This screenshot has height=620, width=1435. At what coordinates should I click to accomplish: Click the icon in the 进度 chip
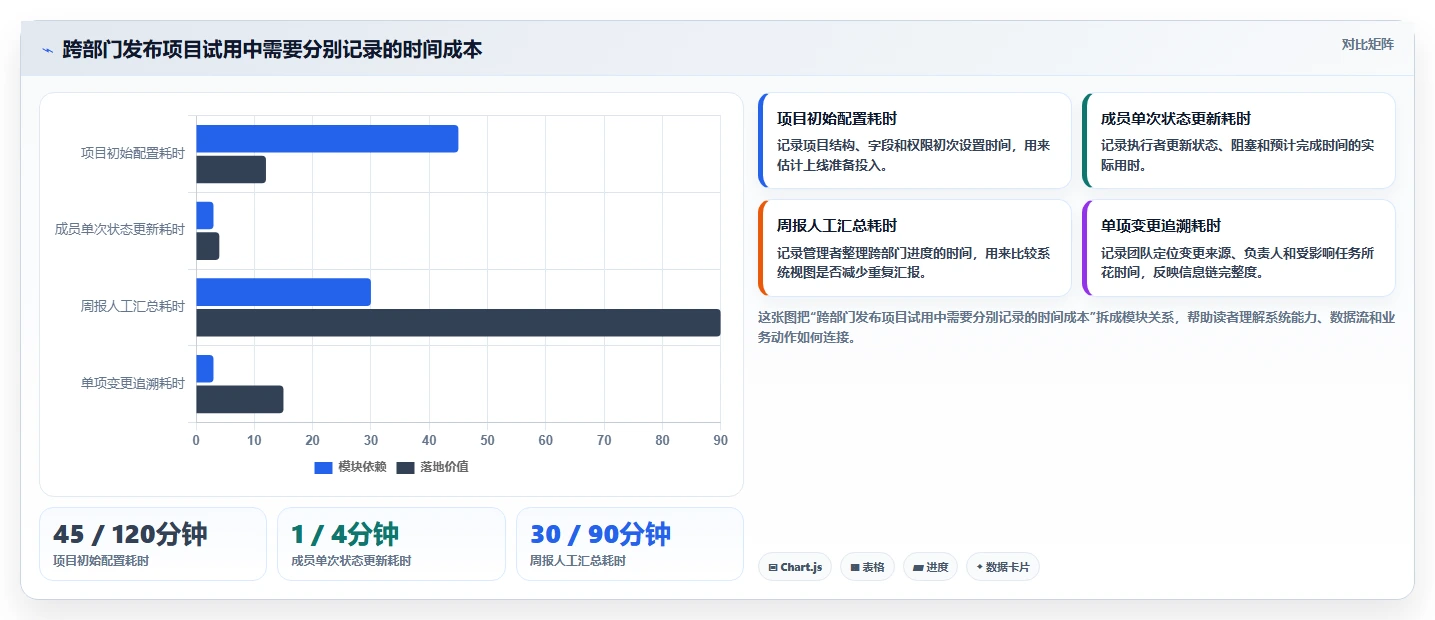pyautogui.click(x=918, y=567)
